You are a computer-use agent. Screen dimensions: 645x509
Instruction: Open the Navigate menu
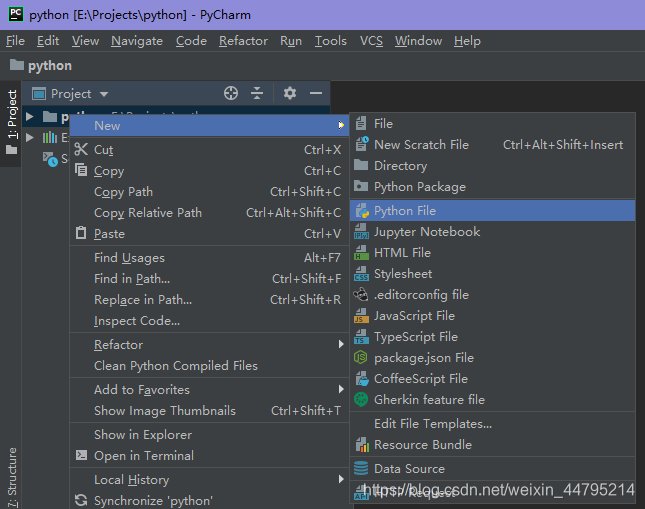tap(137, 41)
